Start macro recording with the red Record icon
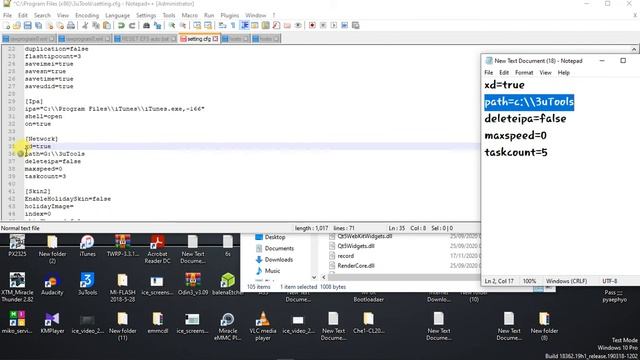The width and height of the screenshot is (640, 360). [312, 25]
